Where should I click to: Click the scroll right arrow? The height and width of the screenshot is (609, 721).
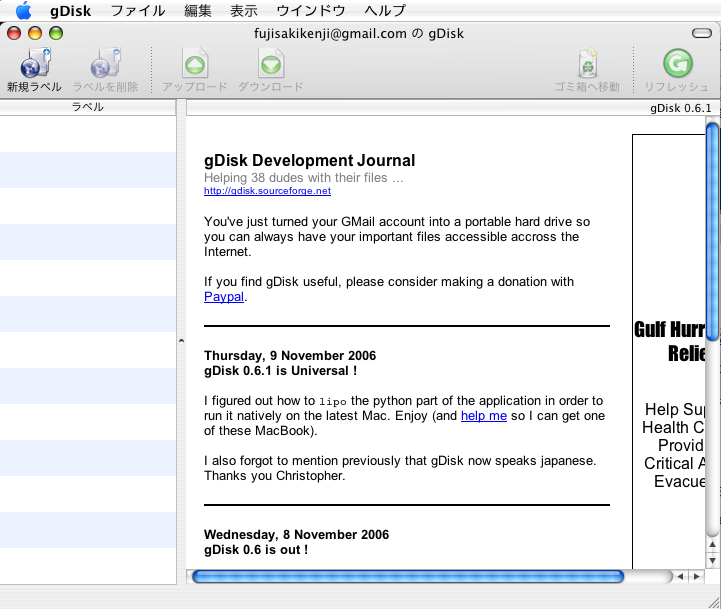[x=696, y=576]
